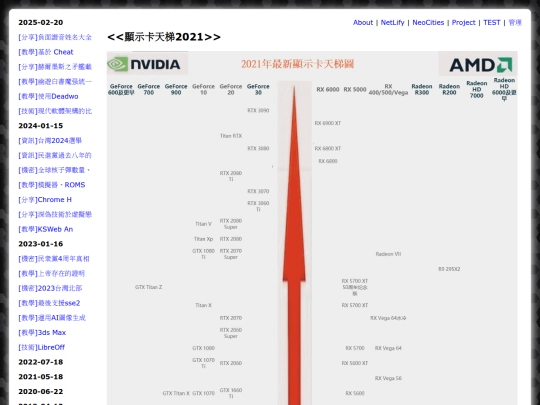The width and height of the screenshot is (540, 405).
Task: Click the GeForce 10 column header
Action: 204,89
